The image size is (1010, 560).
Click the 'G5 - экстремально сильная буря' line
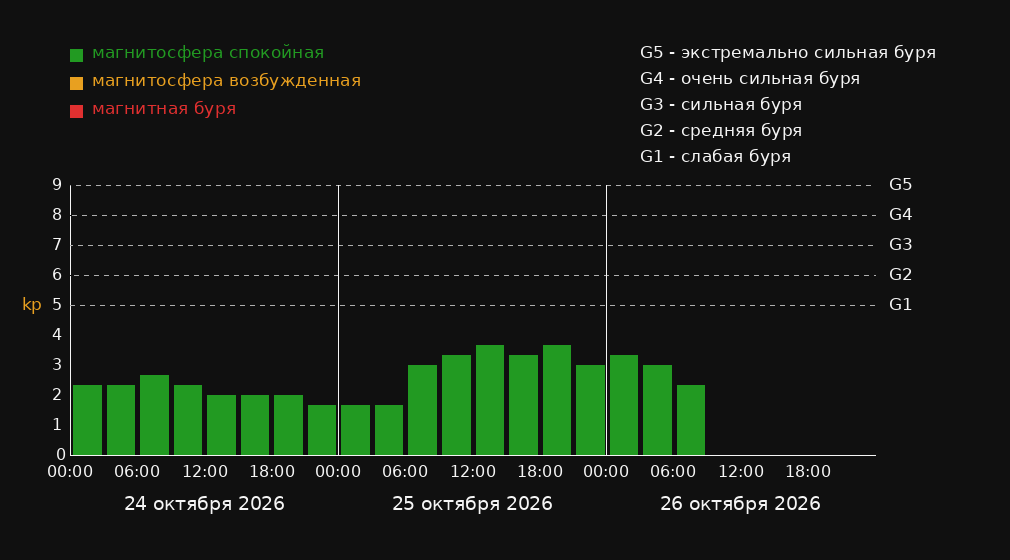tap(788, 53)
